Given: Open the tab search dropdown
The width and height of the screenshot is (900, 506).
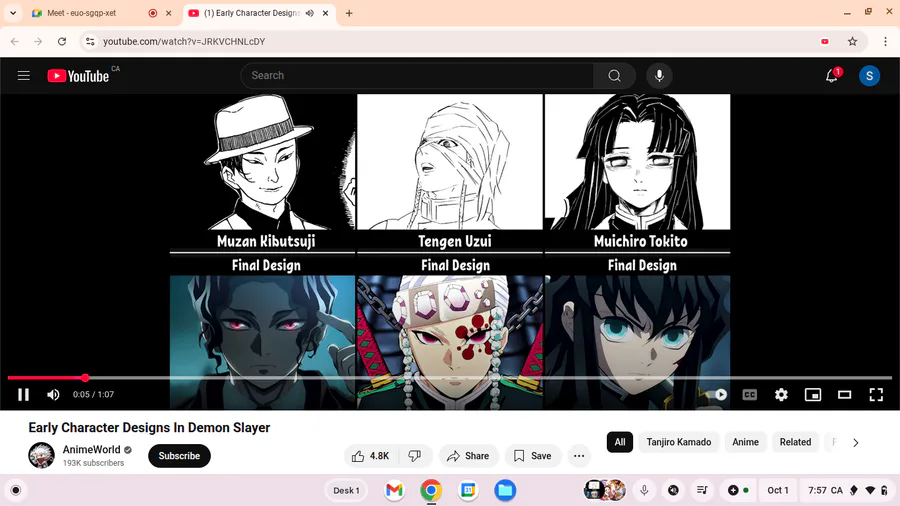Looking at the screenshot, I should click(x=13, y=13).
